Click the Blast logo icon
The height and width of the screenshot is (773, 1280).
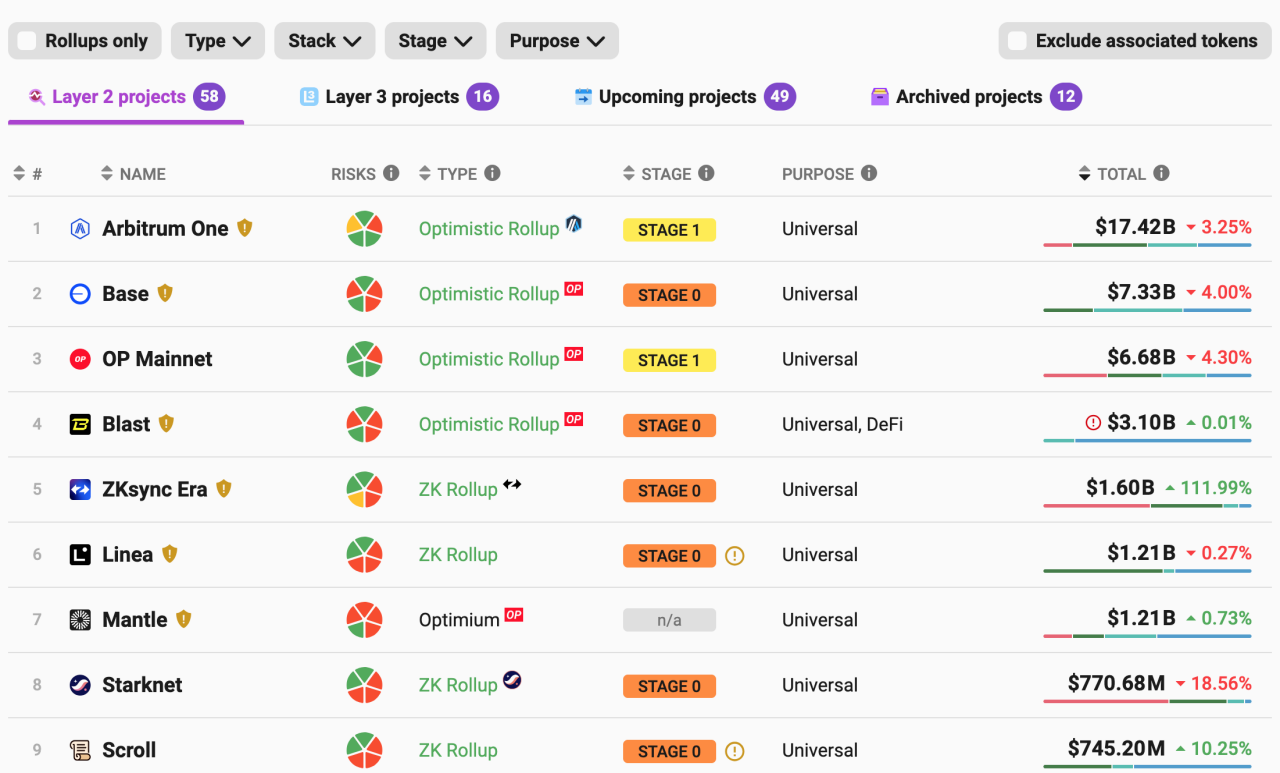click(x=80, y=424)
